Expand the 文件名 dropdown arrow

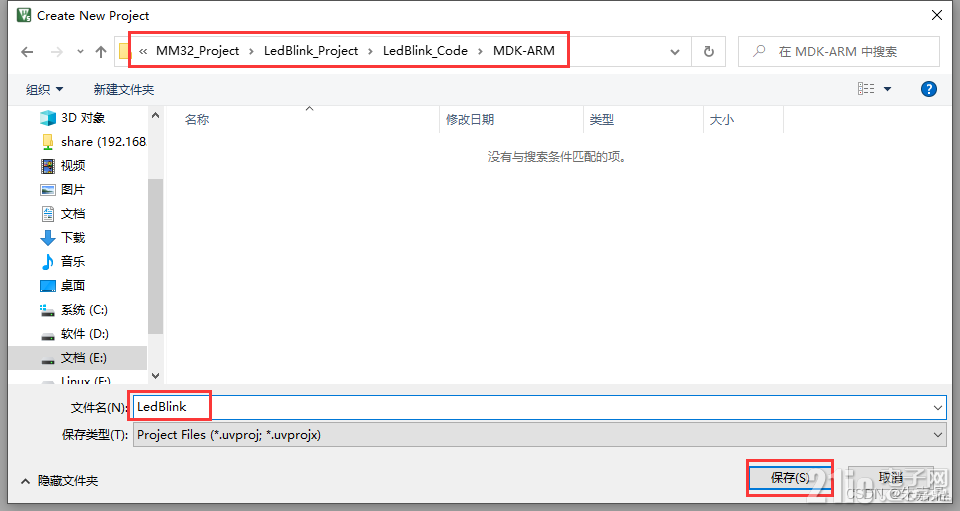click(x=937, y=408)
